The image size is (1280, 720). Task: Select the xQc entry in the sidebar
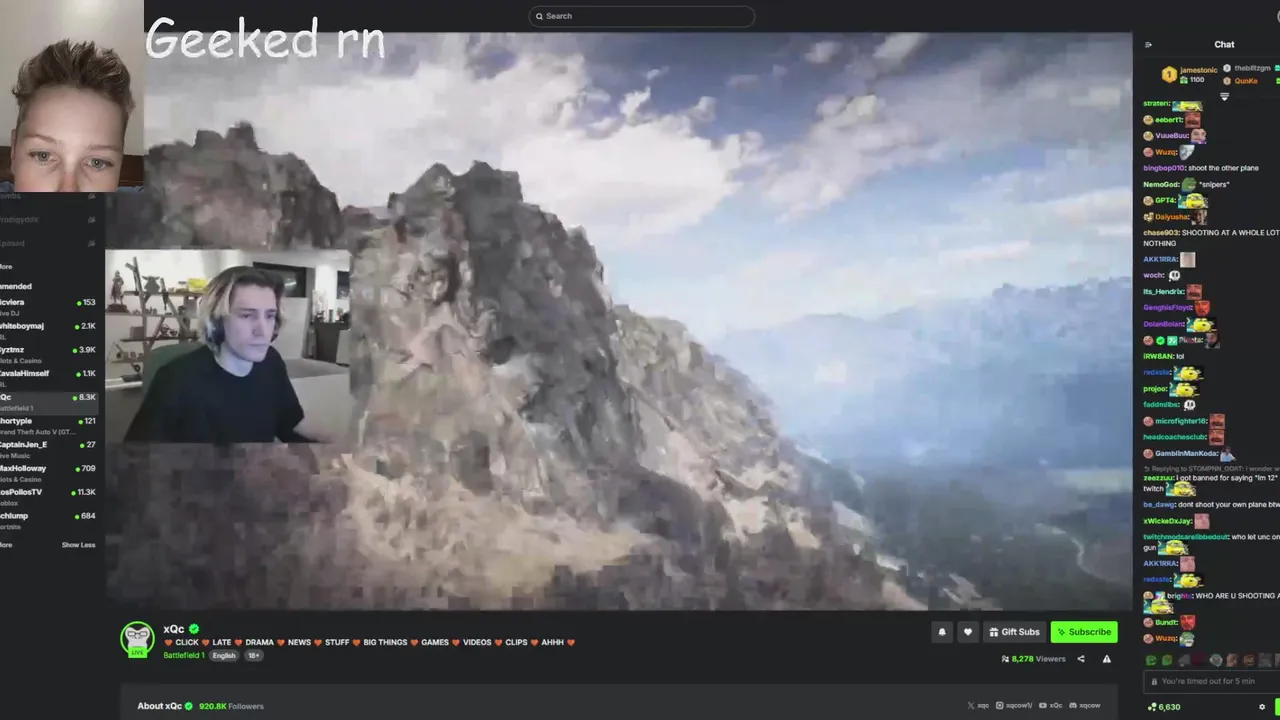48,402
